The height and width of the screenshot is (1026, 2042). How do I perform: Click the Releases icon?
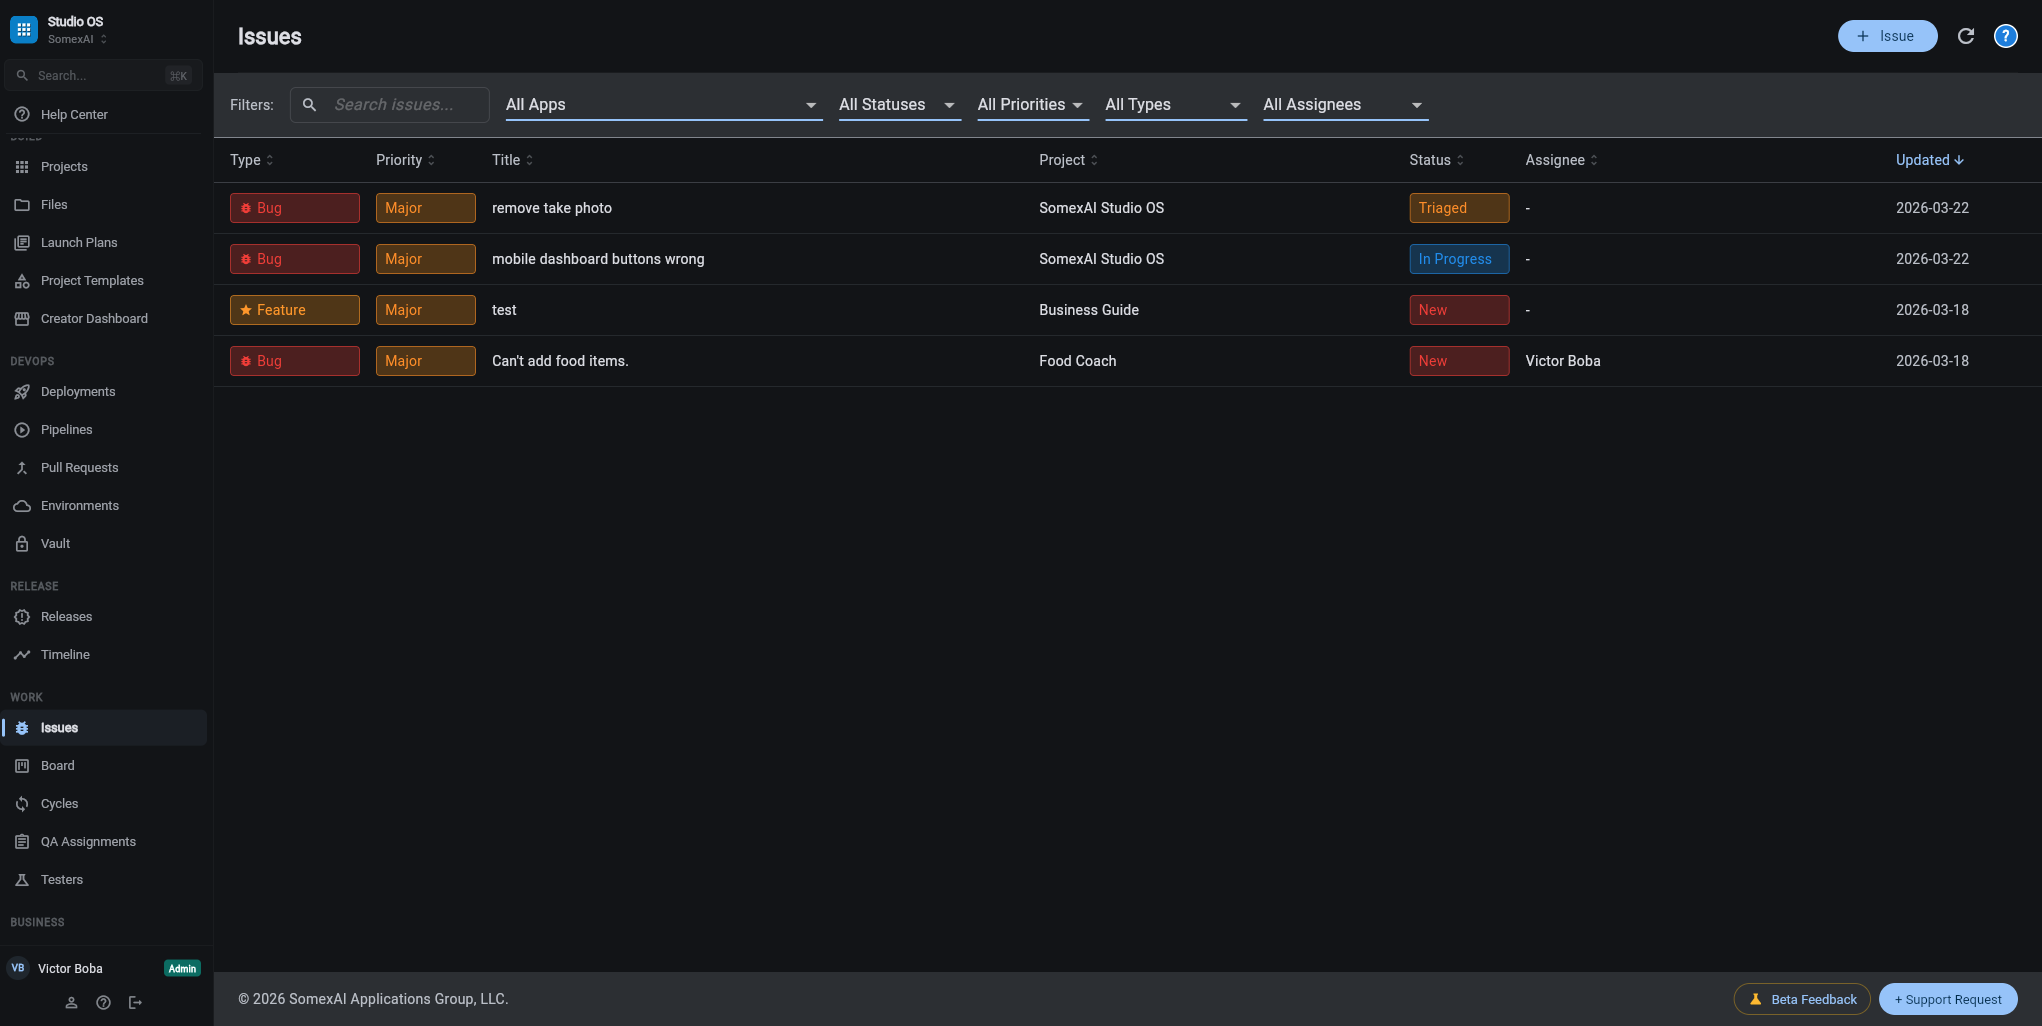(22, 616)
